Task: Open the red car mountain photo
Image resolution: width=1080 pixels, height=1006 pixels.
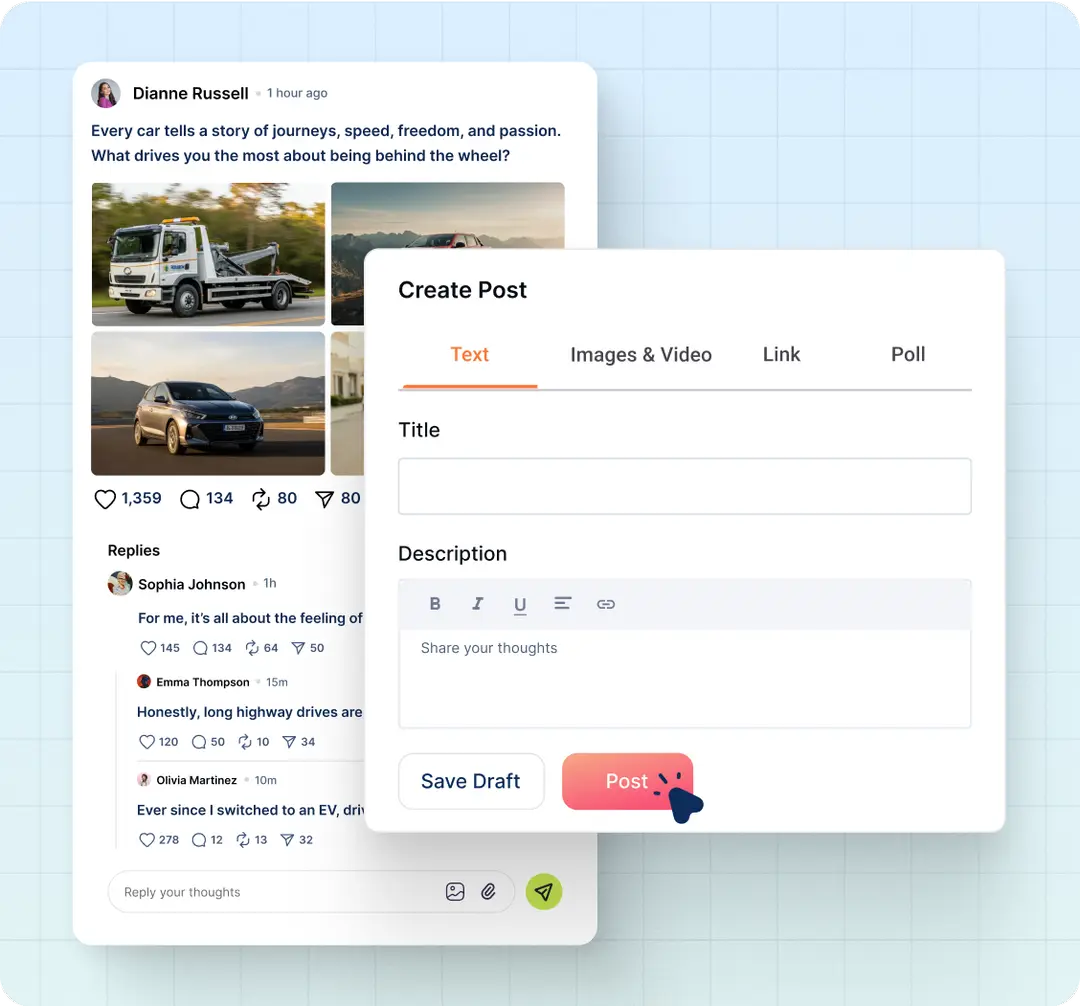Action: pyautogui.click(x=448, y=215)
